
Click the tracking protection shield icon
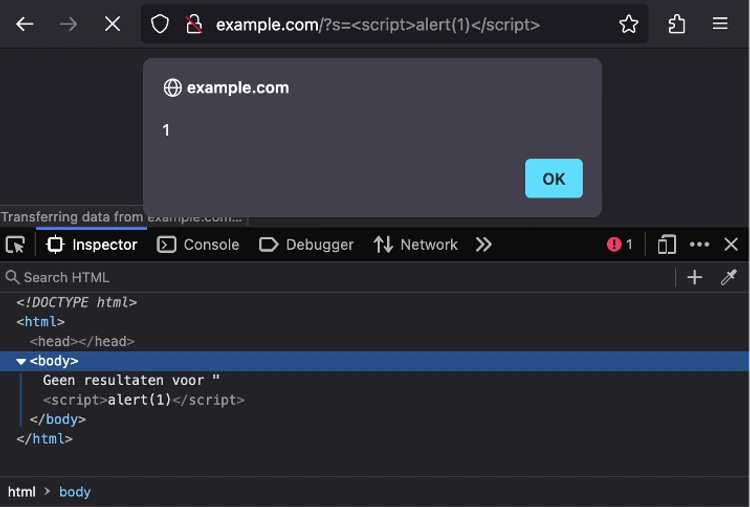161,24
